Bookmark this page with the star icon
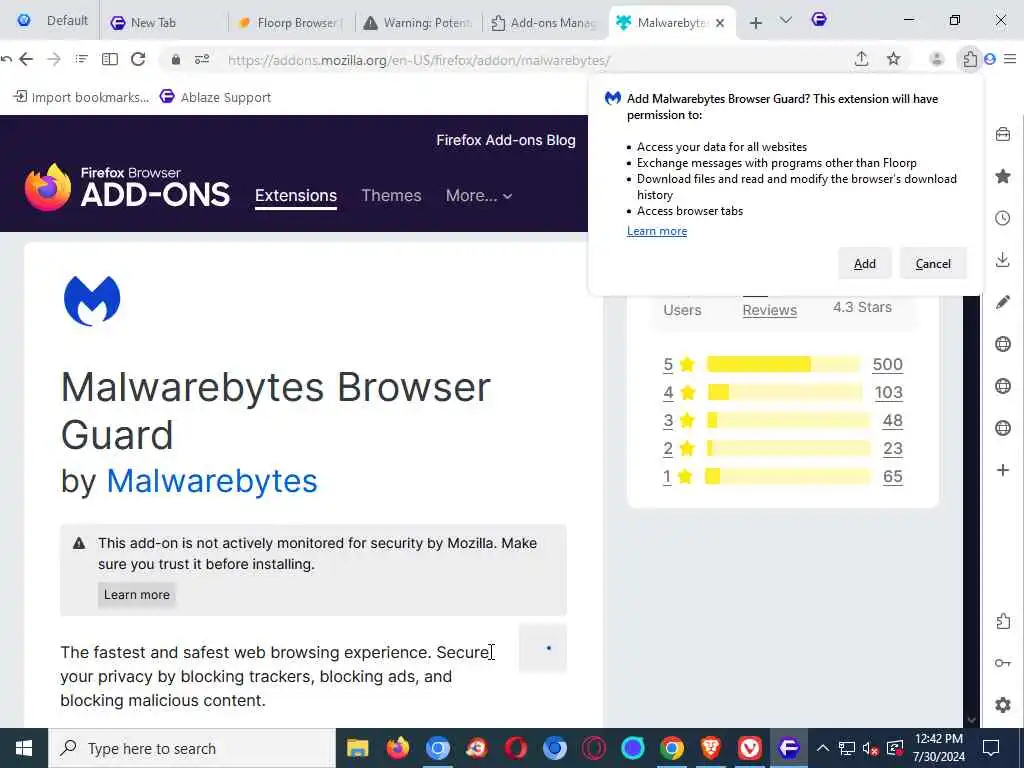This screenshot has width=1024, height=768. (893, 59)
